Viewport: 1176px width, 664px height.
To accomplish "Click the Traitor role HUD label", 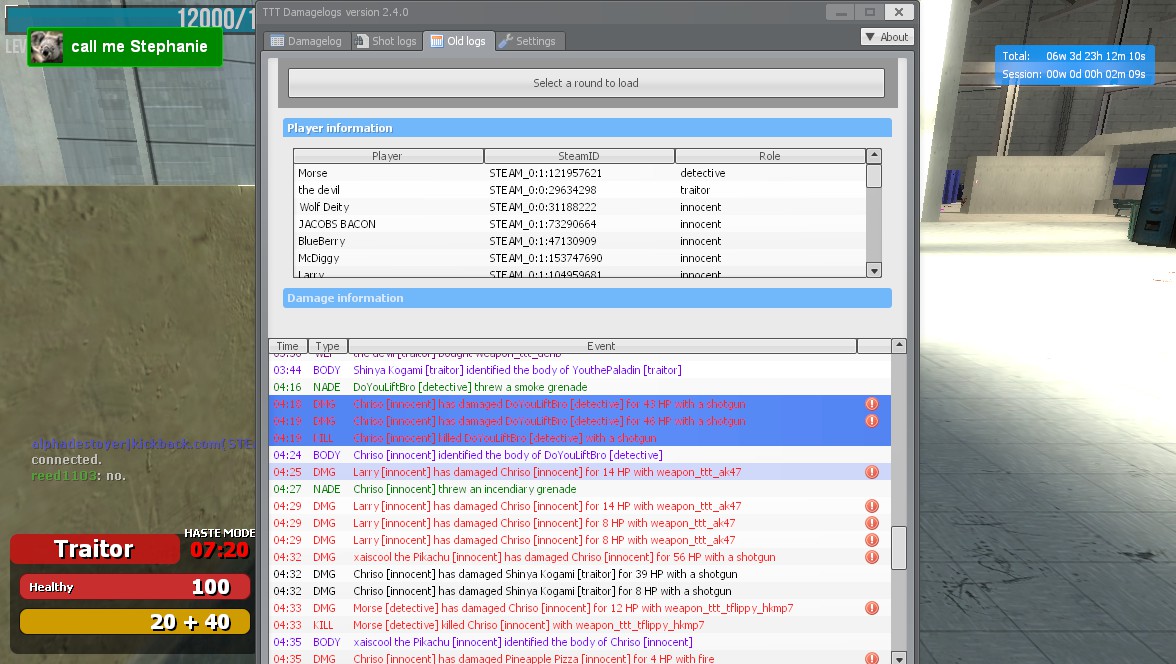I will (94, 549).
